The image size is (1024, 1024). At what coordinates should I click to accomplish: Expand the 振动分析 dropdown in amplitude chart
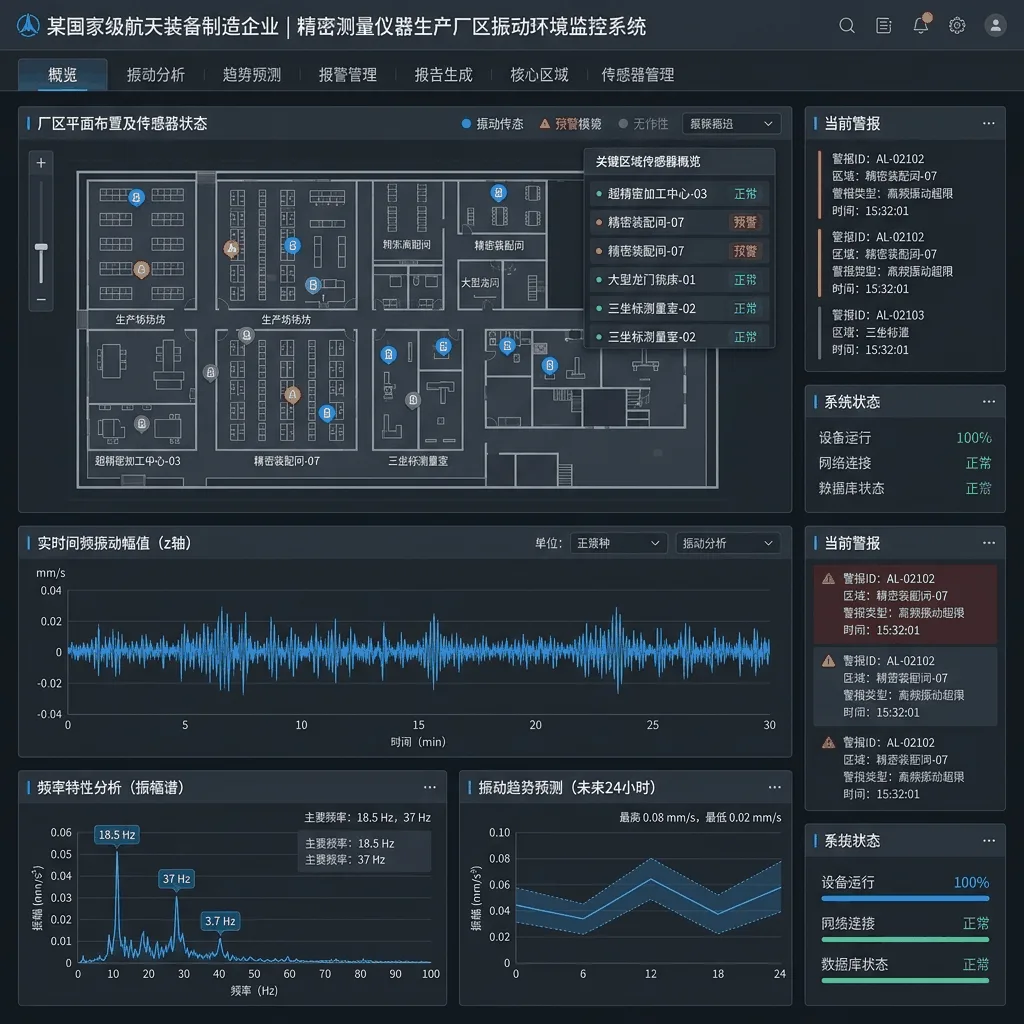tap(728, 543)
